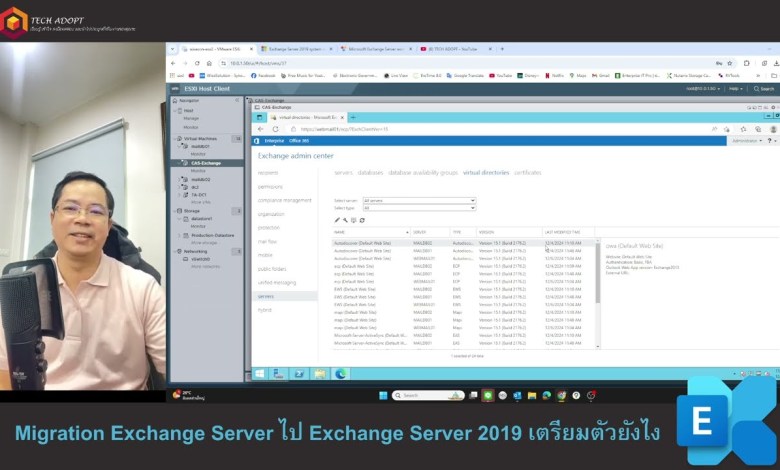Click the wrench configure icon in EAC toolbar
The width and height of the screenshot is (780, 470).
coord(345,220)
